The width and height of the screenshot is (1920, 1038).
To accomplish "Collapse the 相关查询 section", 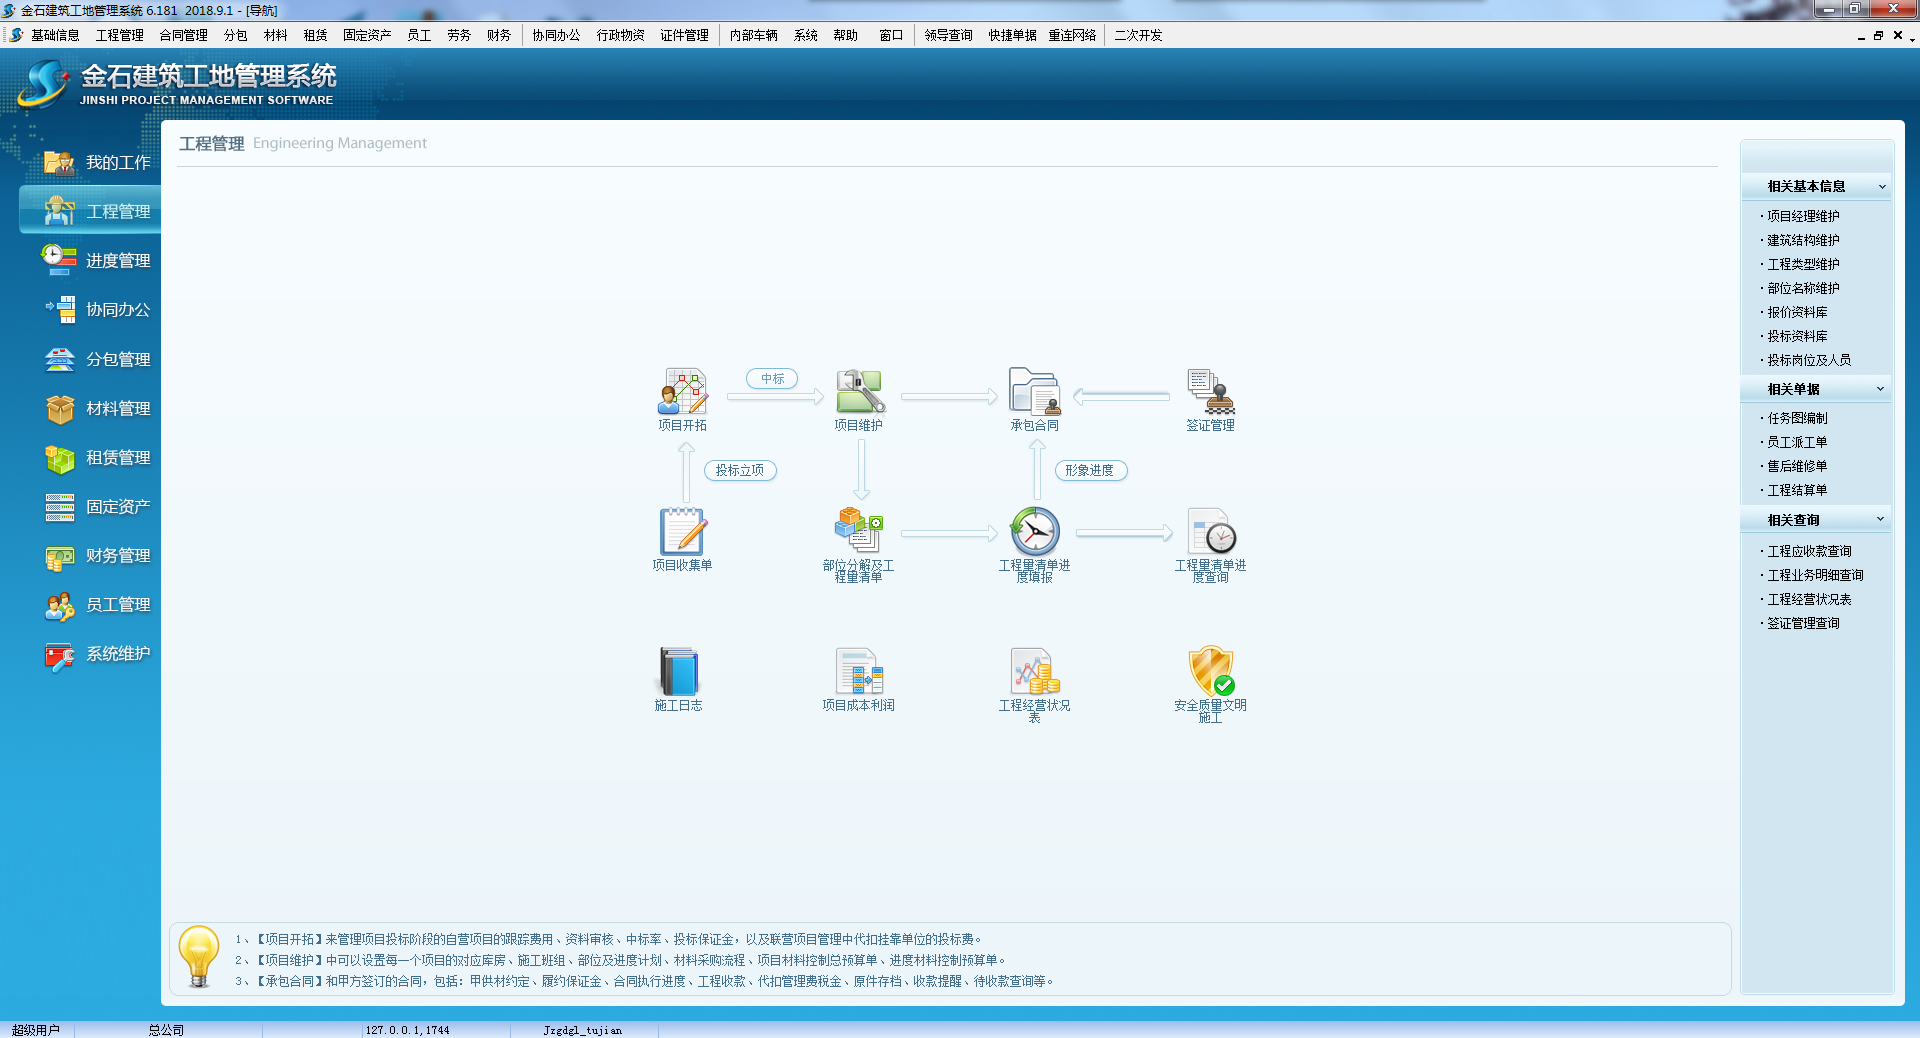I will point(1880,519).
